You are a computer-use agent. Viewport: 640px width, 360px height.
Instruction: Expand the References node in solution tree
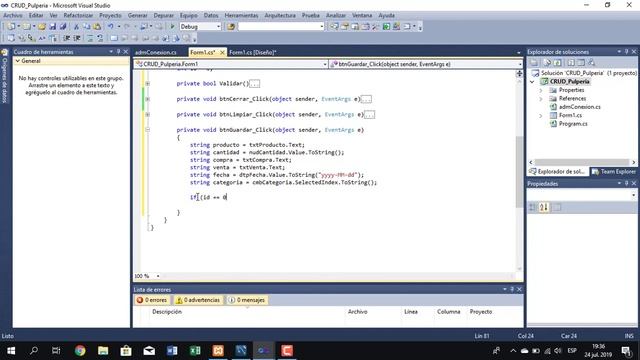click(x=541, y=99)
